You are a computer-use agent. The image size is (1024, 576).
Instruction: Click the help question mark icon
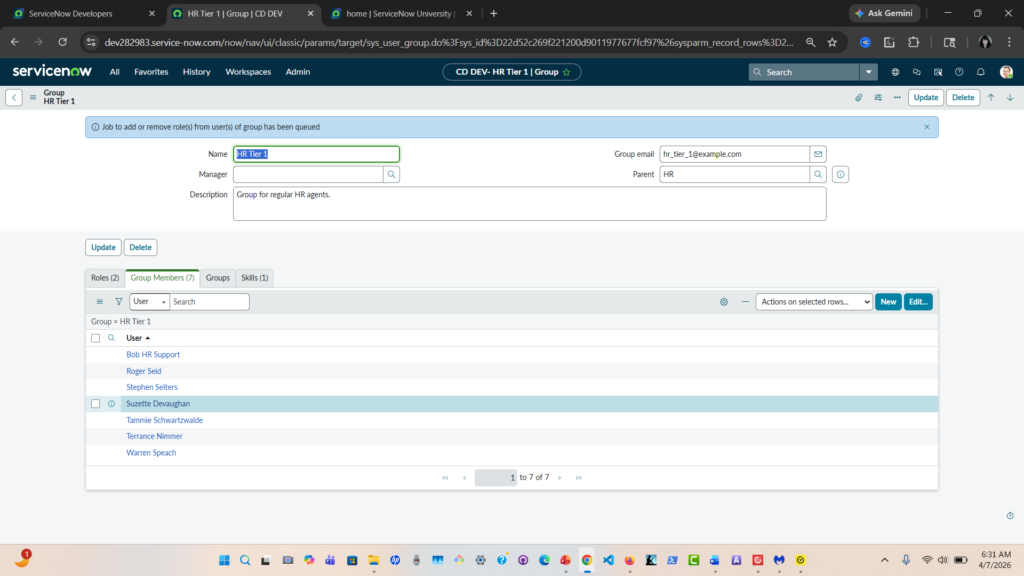click(x=959, y=72)
